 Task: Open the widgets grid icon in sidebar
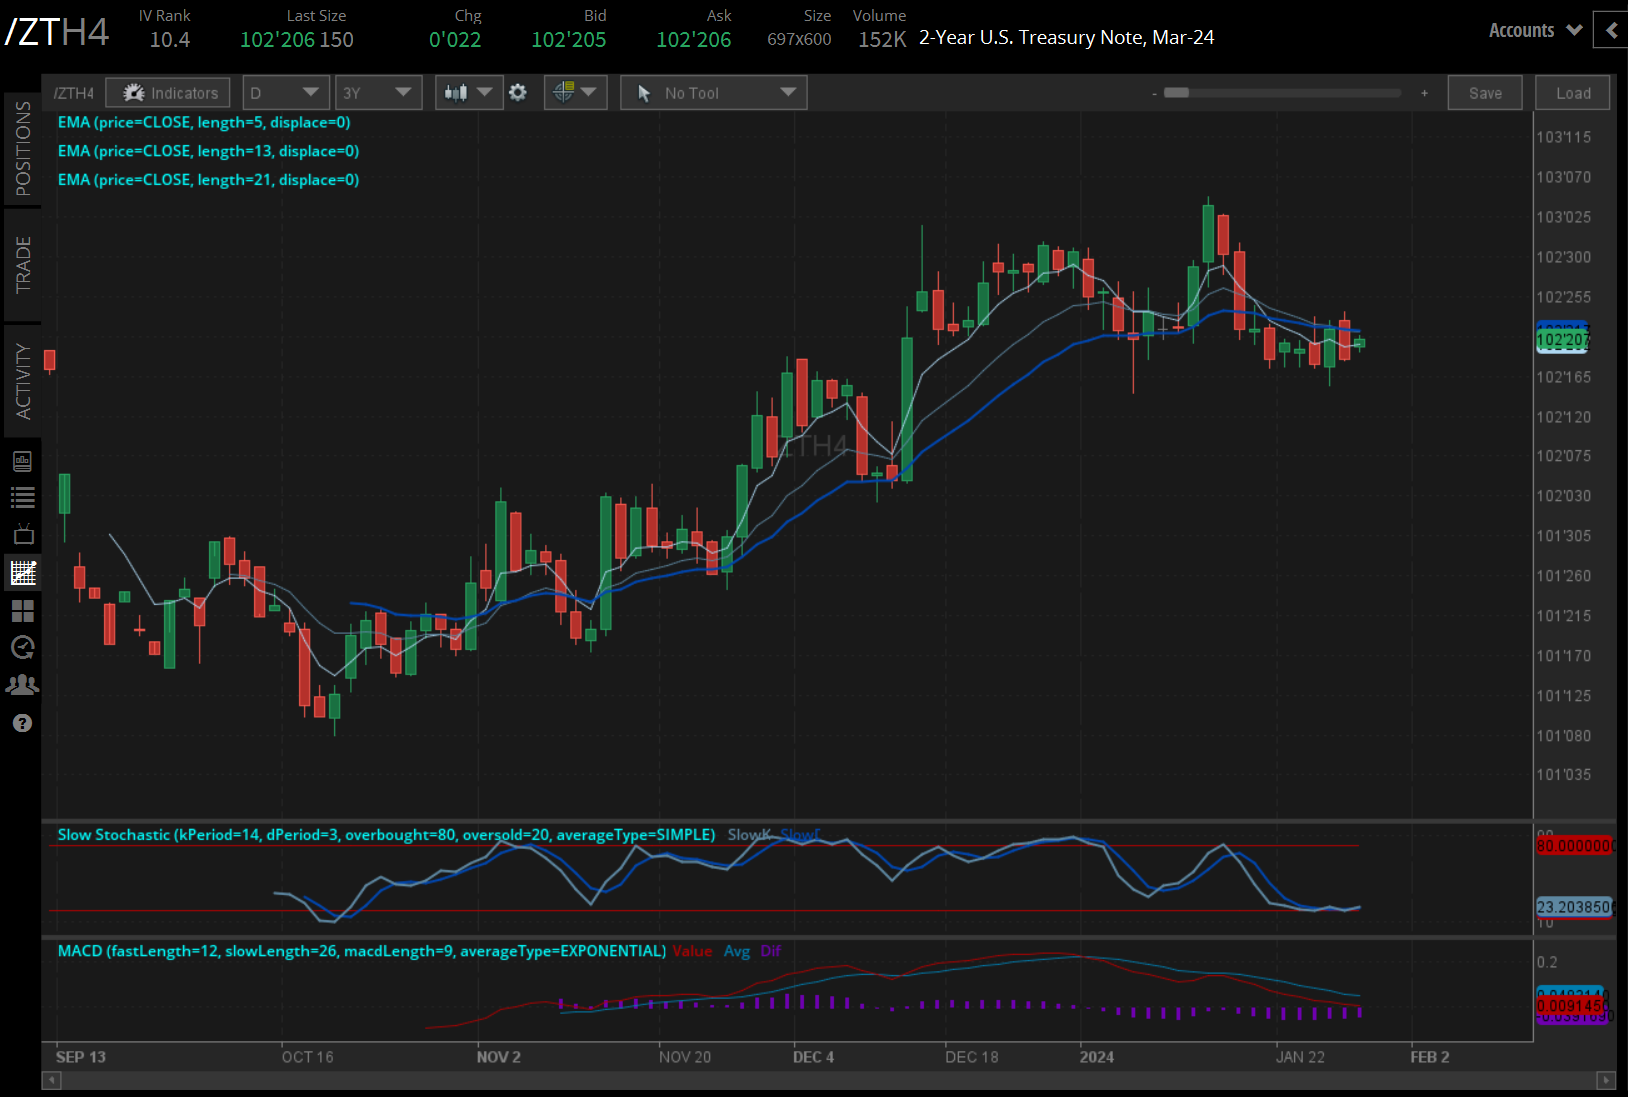[x=22, y=611]
